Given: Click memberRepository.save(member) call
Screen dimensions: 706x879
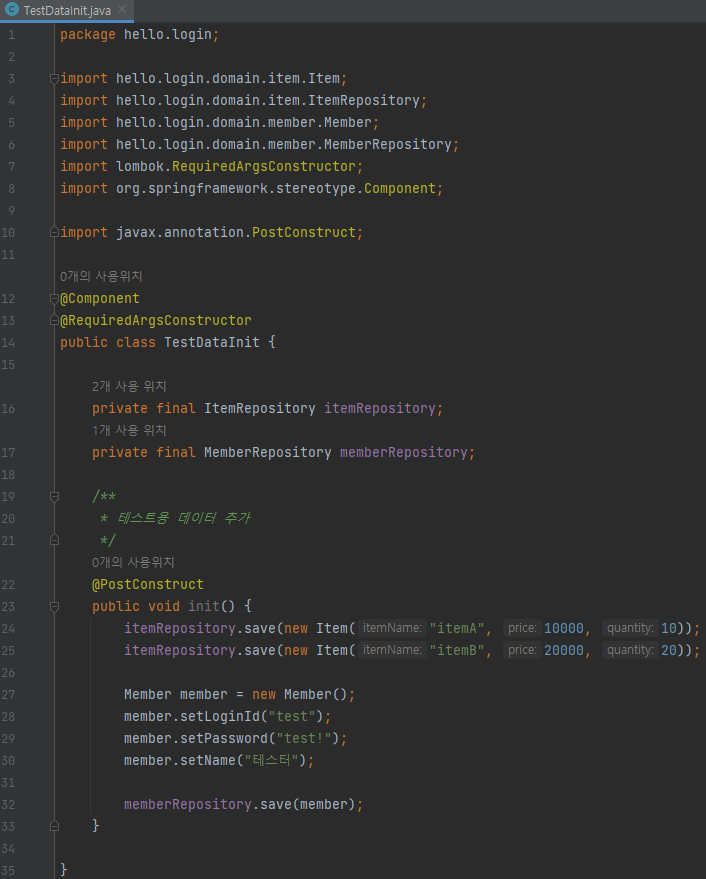Looking at the screenshot, I should 239,804.
